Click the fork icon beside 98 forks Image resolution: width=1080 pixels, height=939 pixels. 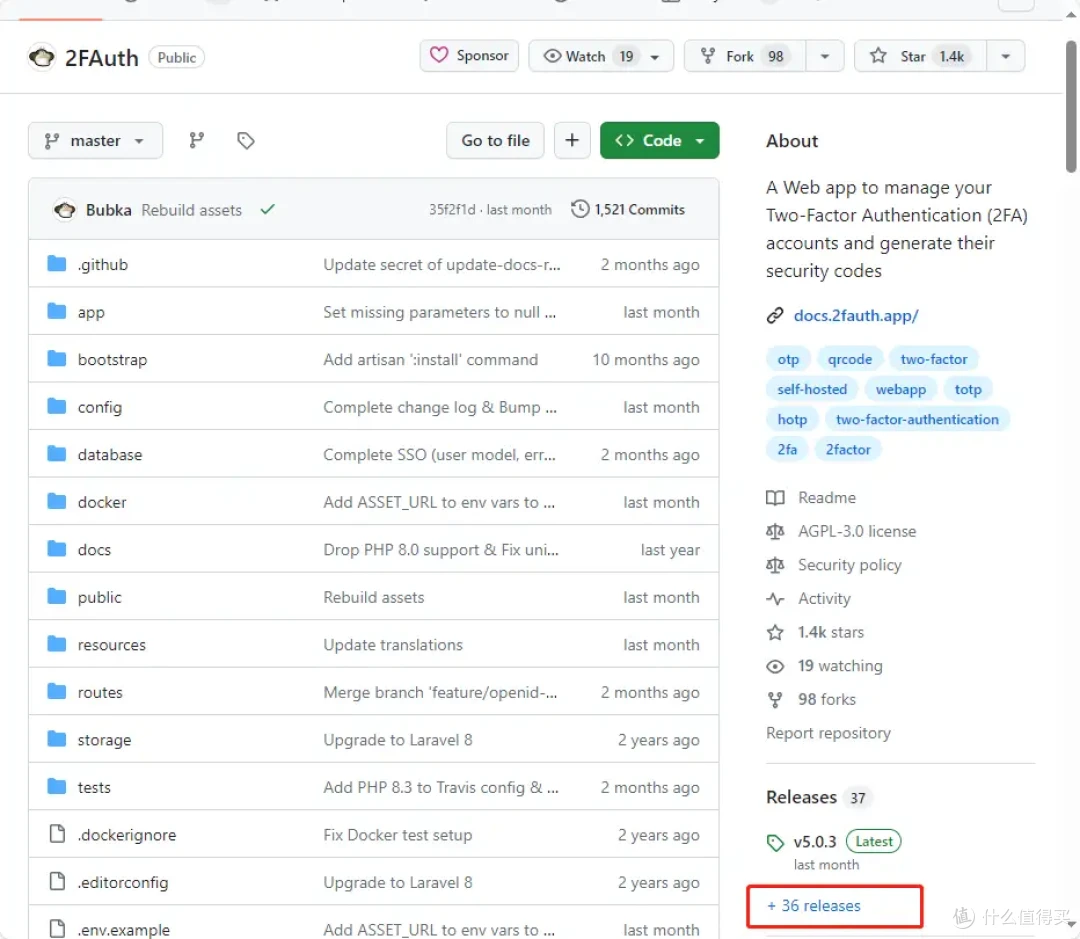tap(775, 700)
